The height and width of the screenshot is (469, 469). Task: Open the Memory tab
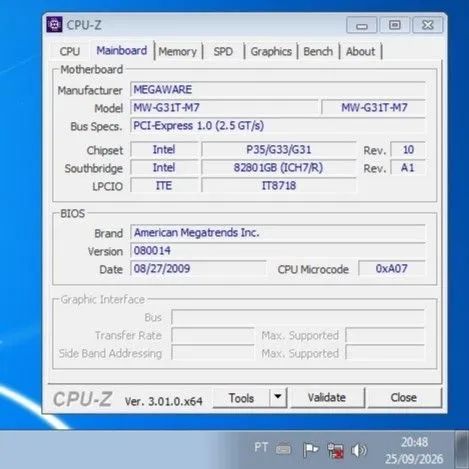(178, 52)
